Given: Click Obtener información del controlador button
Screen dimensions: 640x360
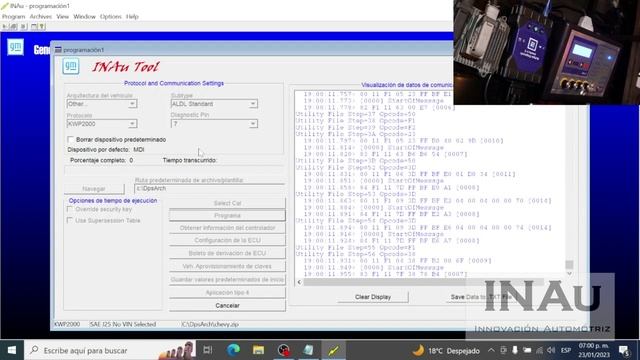Looking at the screenshot, I should click(x=227, y=228).
